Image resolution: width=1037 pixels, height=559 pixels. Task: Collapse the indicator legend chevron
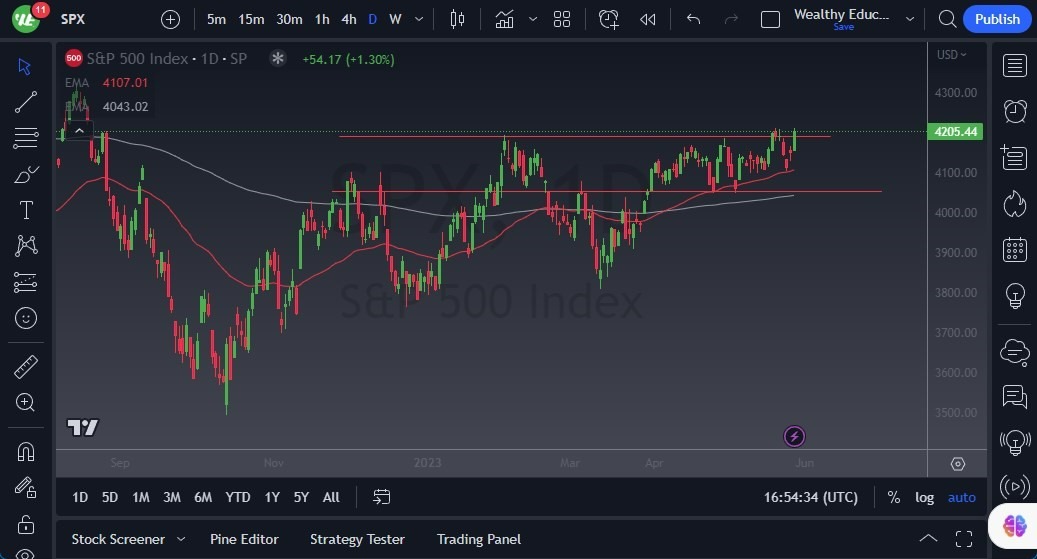pyautogui.click(x=79, y=130)
